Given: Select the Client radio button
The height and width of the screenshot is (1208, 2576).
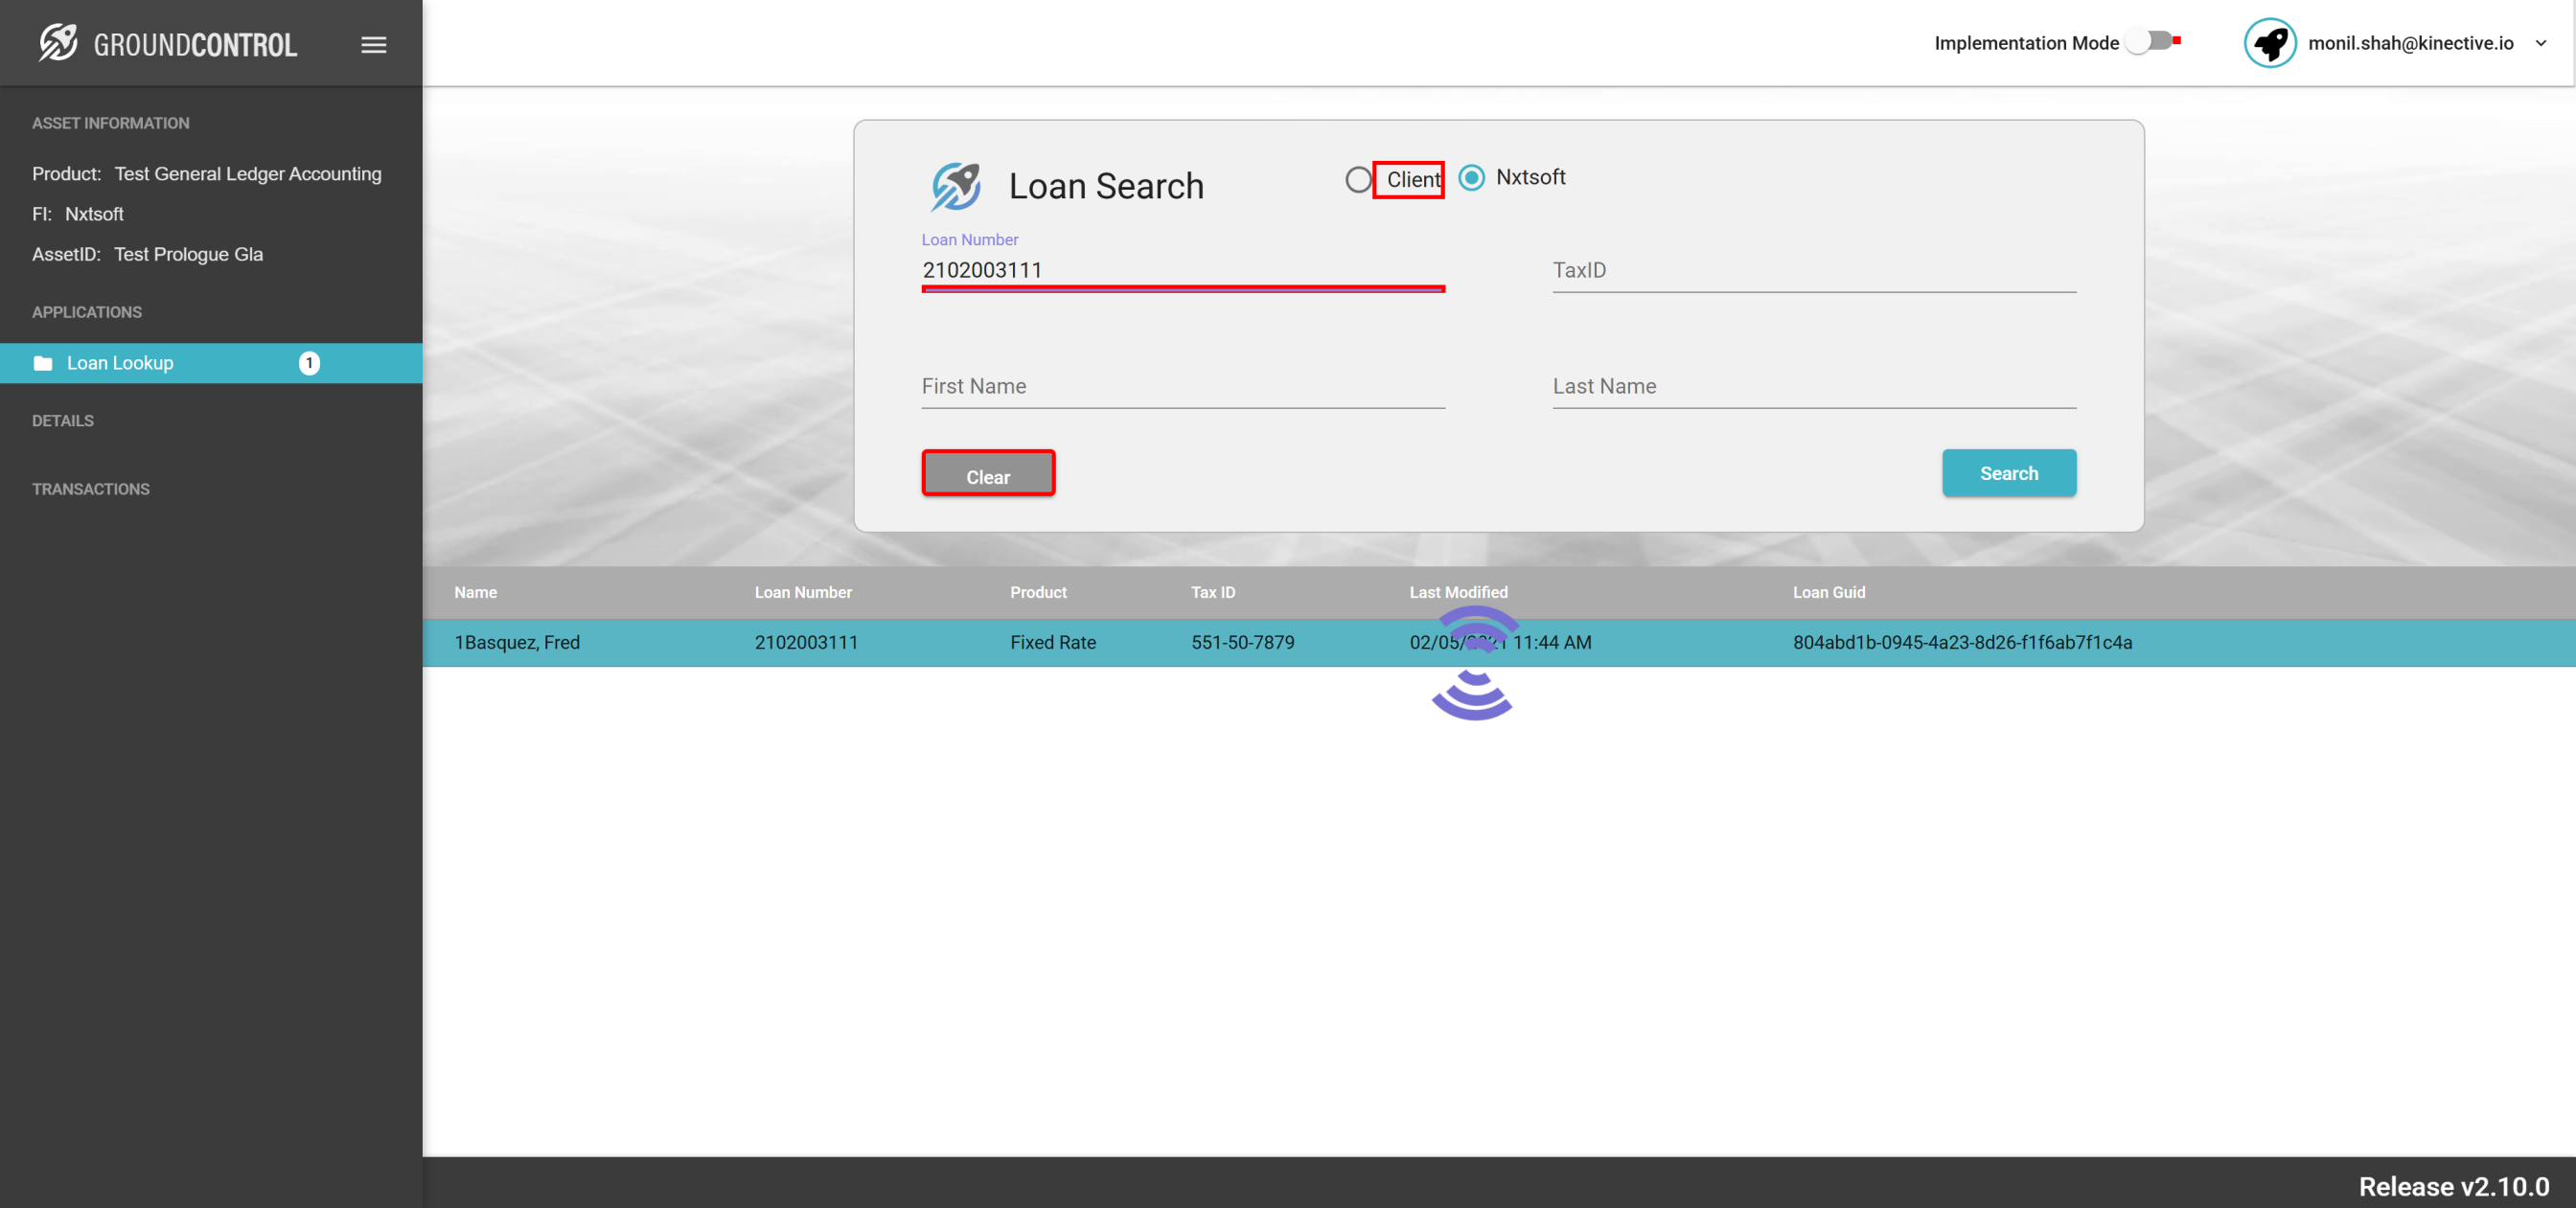Looking at the screenshot, I should coord(1357,180).
